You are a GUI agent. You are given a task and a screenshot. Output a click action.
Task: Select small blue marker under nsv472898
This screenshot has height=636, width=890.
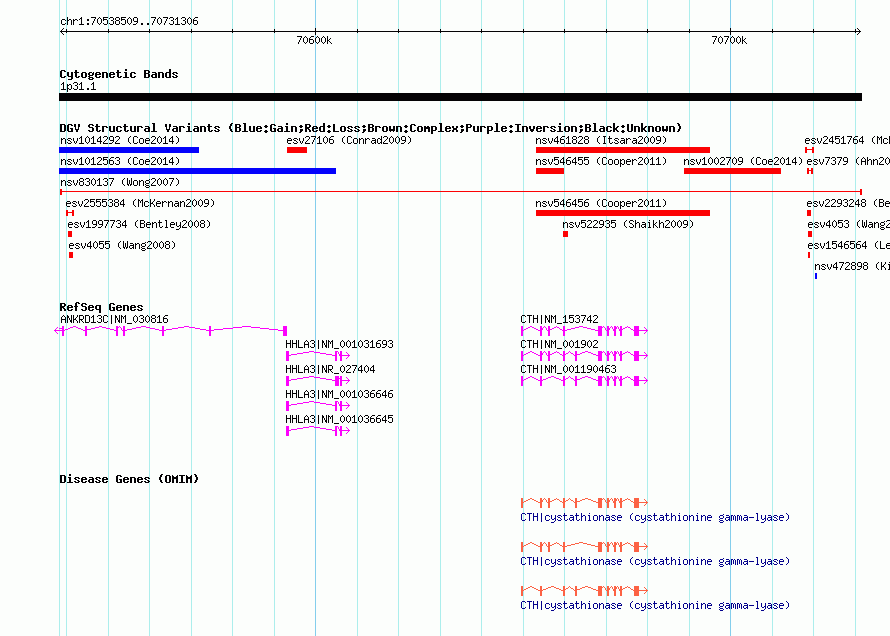(816, 276)
